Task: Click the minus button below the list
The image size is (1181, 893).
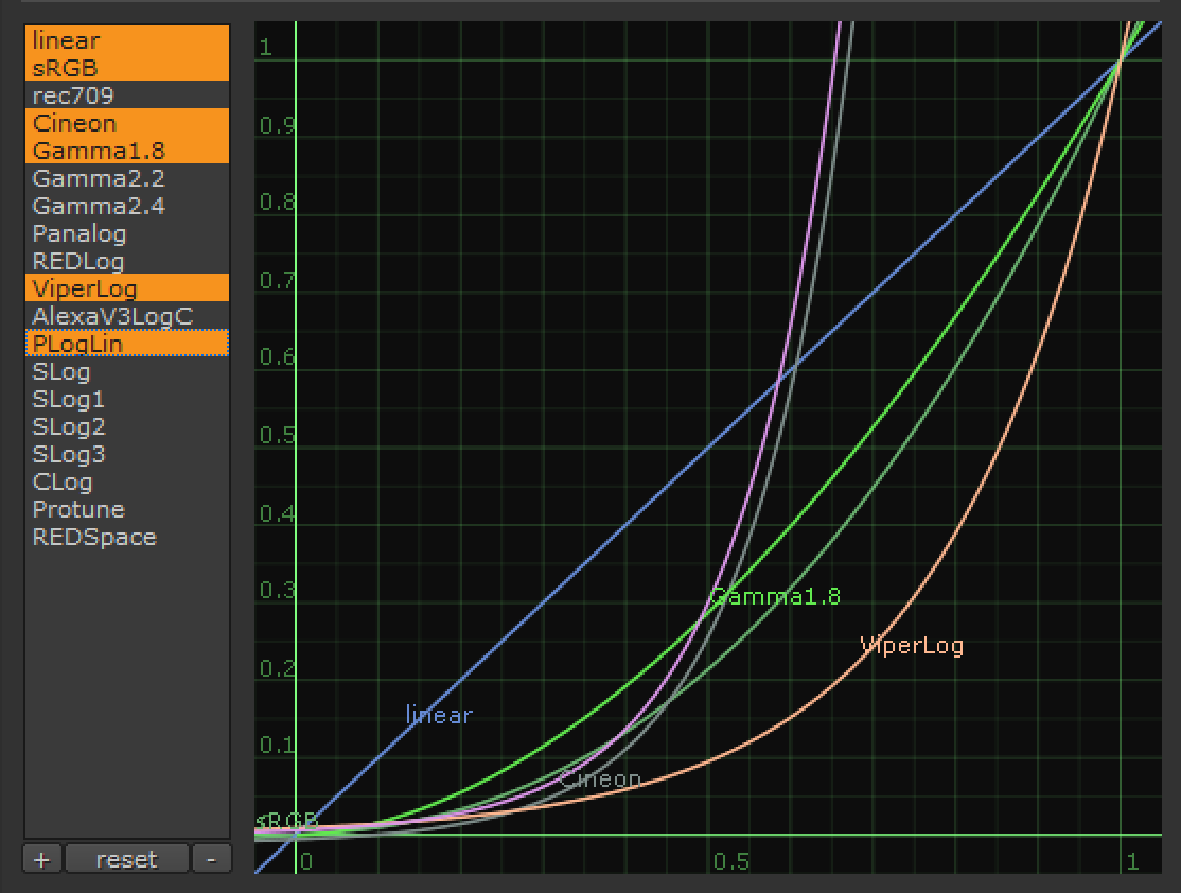Action: tap(211, 859)
